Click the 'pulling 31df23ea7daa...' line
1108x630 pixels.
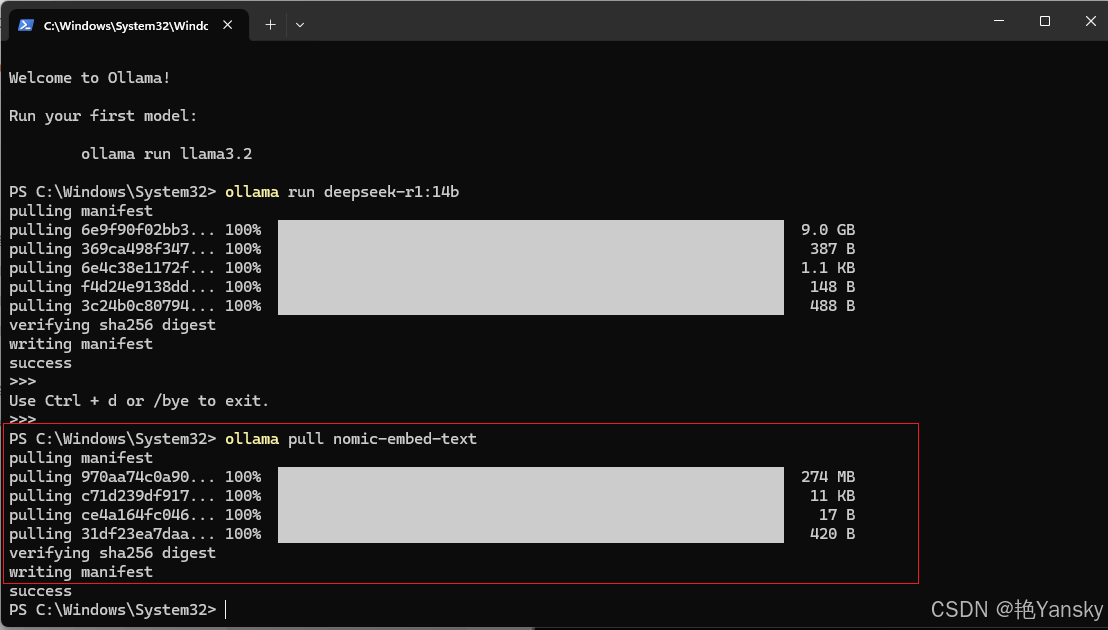coord(135,535)
